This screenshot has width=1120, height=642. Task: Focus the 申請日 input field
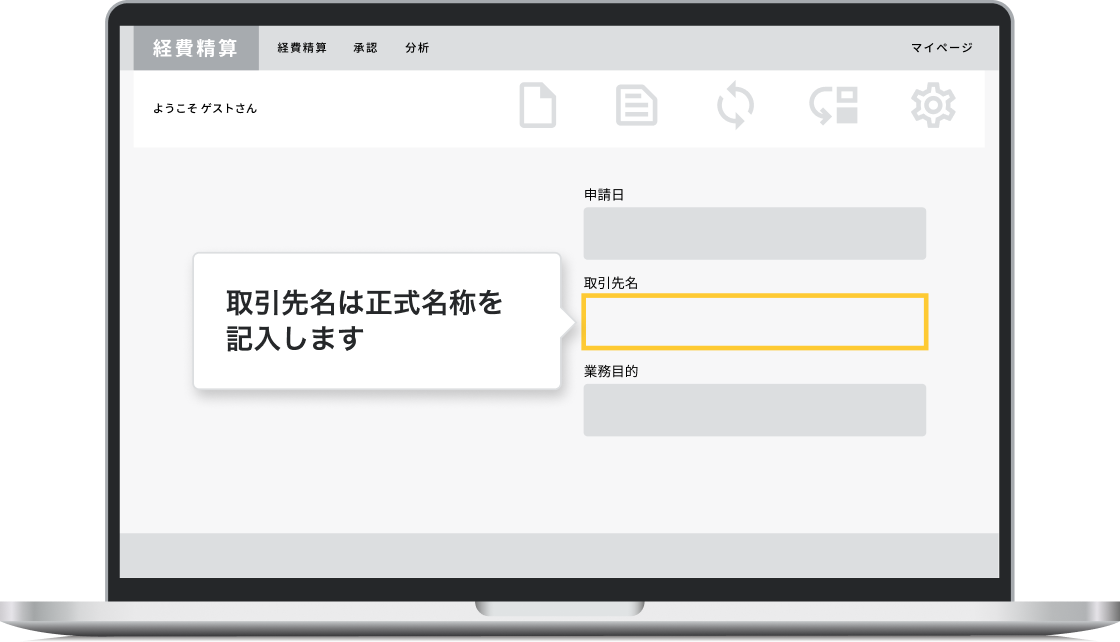pyautogui.click(x=754, y=233)
